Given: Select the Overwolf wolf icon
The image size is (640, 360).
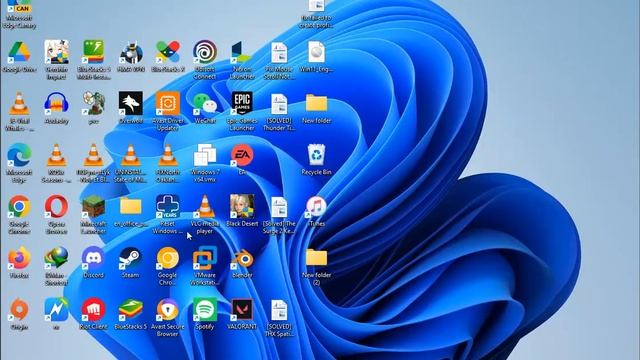Looking at the screenshot, I should click(131, 103).
